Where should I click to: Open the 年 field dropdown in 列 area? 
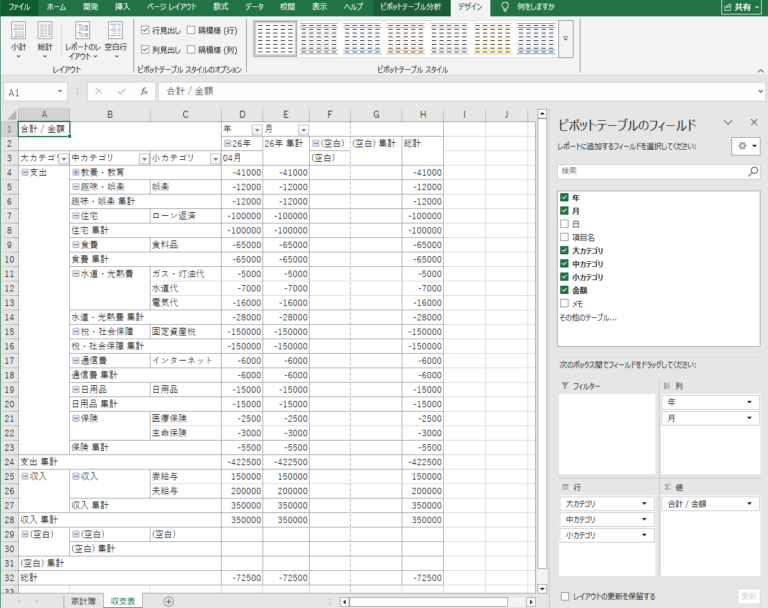749,402
